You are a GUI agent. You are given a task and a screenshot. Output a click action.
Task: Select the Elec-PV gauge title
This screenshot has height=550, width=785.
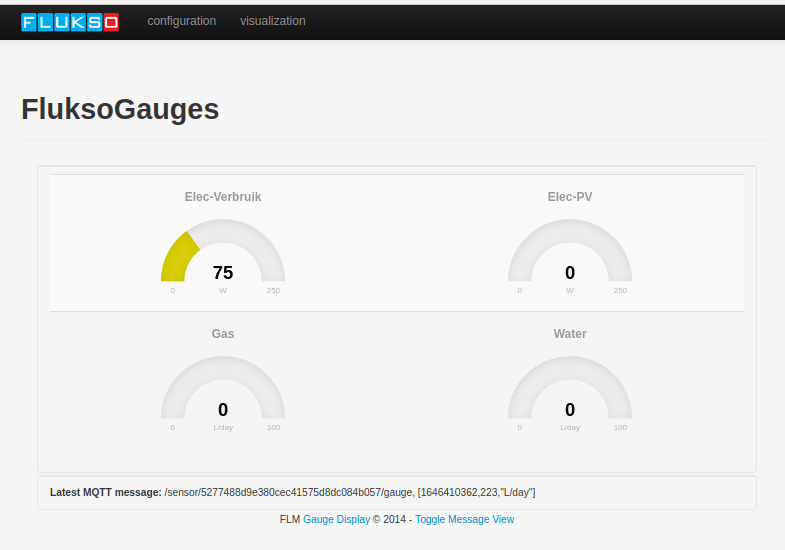(570, 197)
